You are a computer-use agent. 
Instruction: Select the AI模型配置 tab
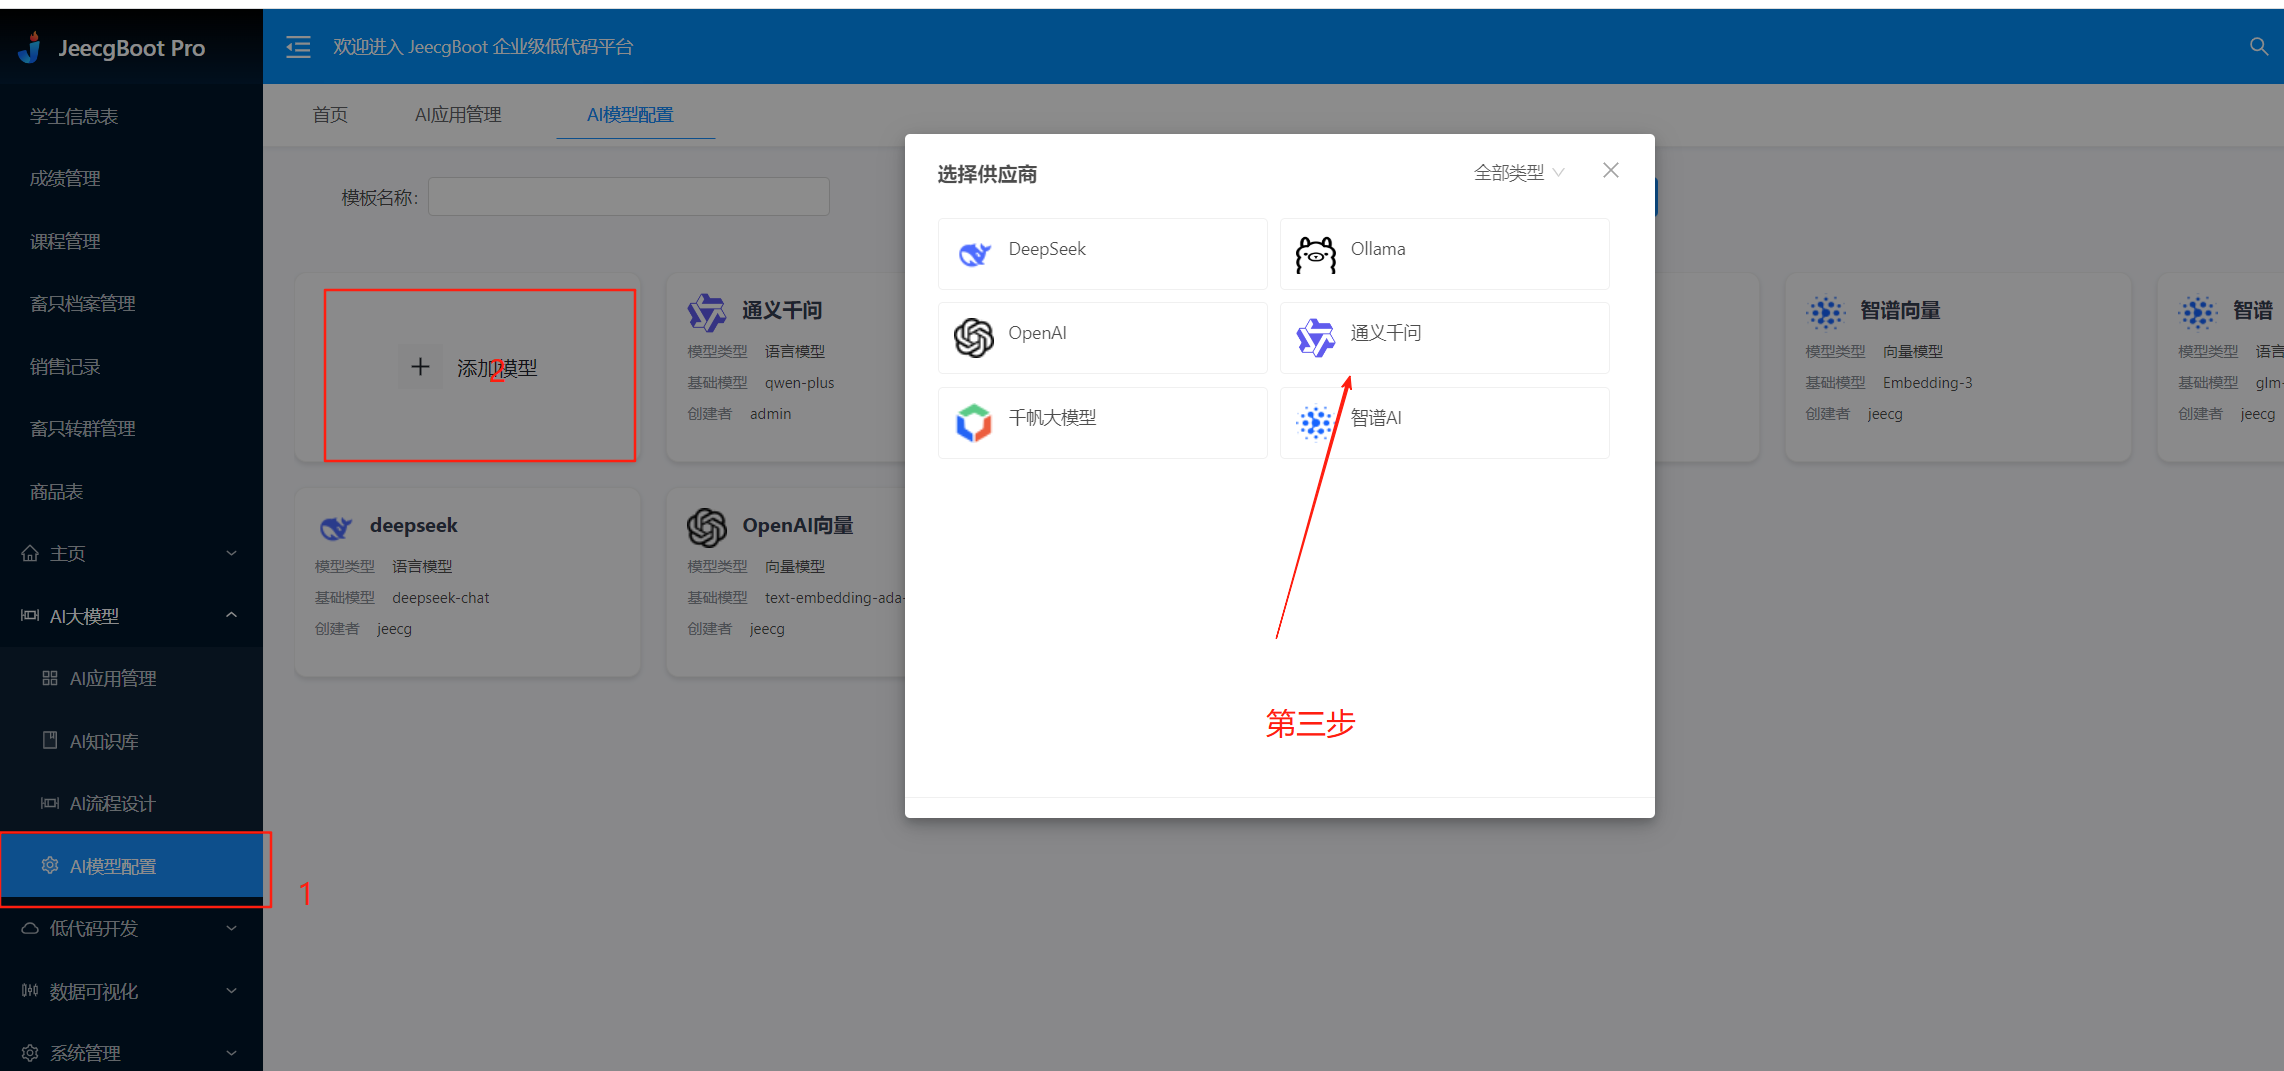click(x=630, y=115)
